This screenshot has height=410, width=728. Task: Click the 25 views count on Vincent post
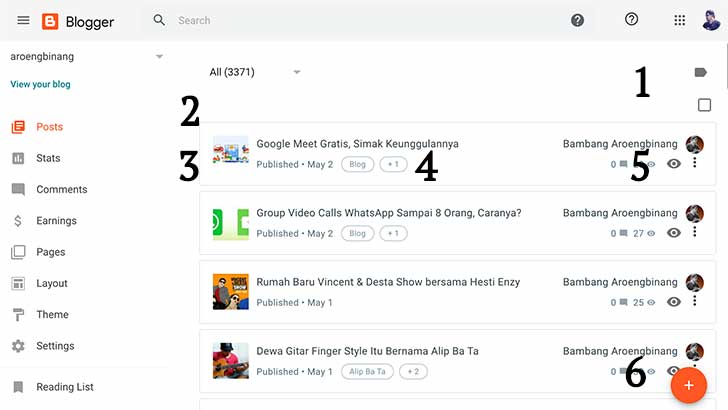pos(644,303)
